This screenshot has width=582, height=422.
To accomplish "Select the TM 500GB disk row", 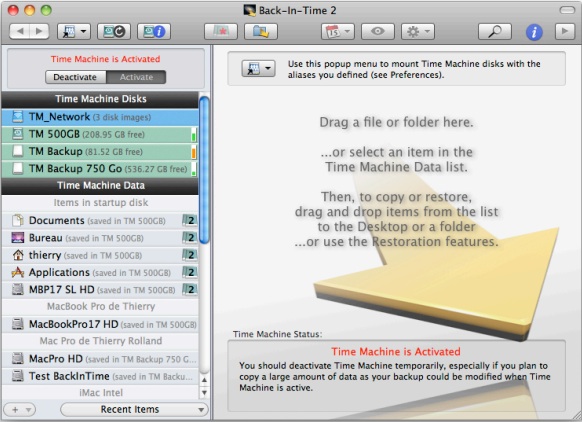I will (x=100, y=134).
